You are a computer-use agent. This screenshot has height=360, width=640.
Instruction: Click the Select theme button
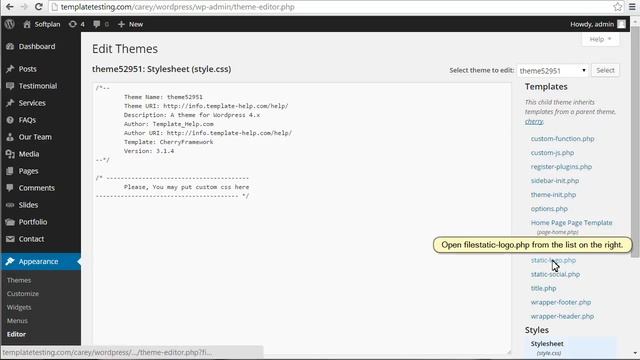click(605, 70)
